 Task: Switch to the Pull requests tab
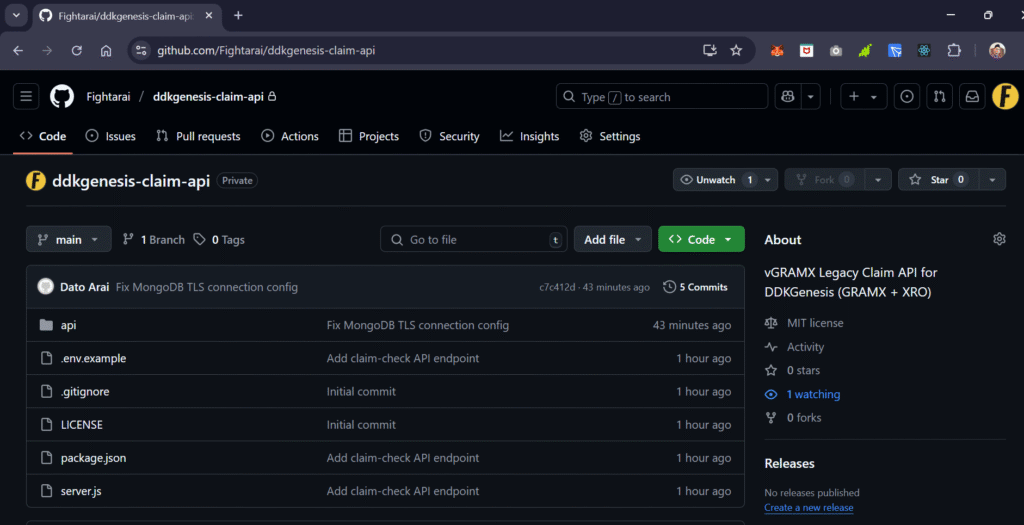pyautogui.click(x=198, y=136)
